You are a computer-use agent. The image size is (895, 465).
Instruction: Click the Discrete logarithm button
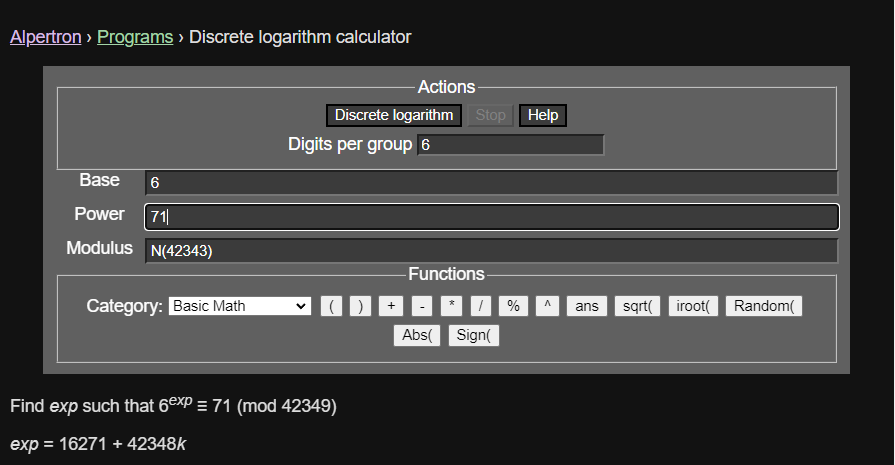[x=394, y=115]
